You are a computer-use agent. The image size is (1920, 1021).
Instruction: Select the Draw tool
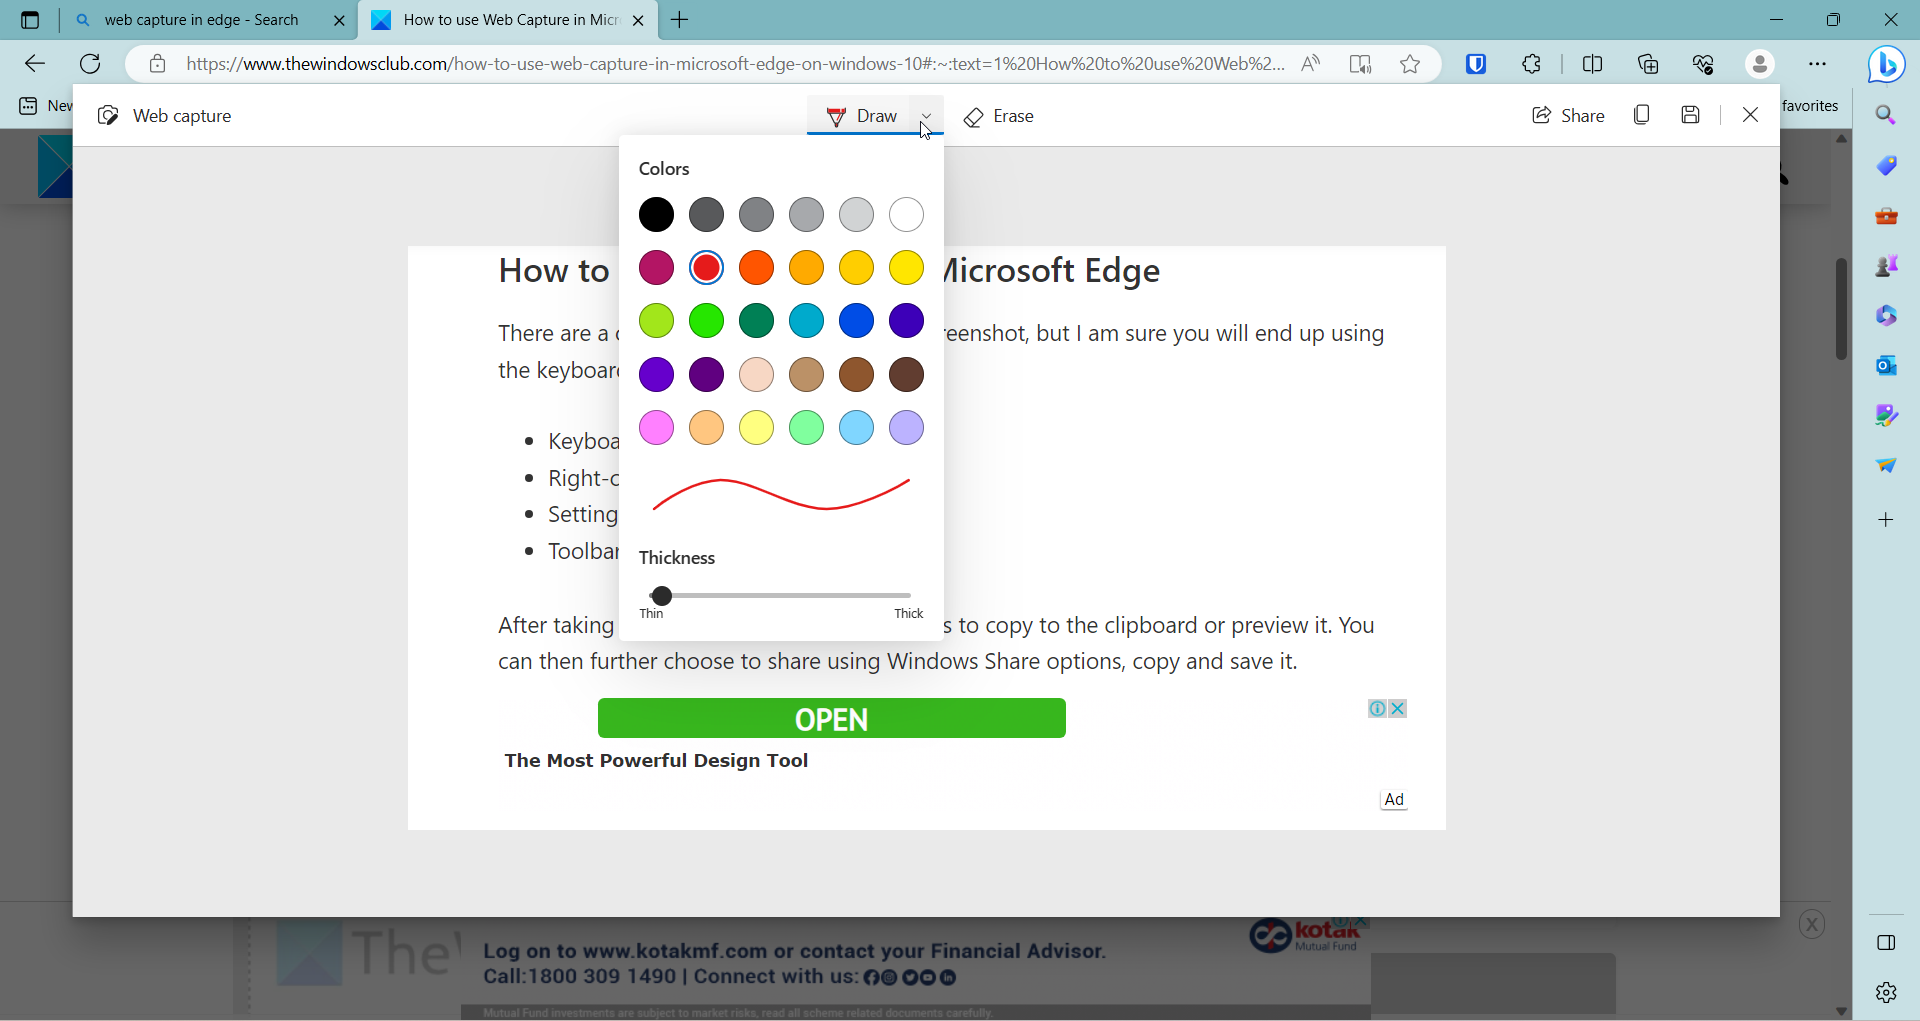pos(861,116)
